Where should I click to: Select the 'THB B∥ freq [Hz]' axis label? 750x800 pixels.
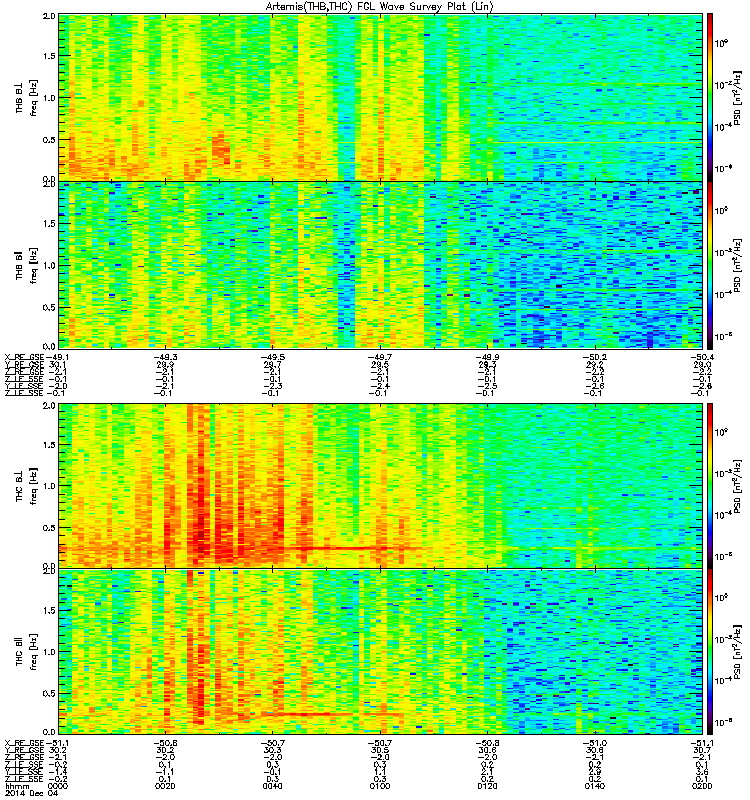(x=26, y=266)
